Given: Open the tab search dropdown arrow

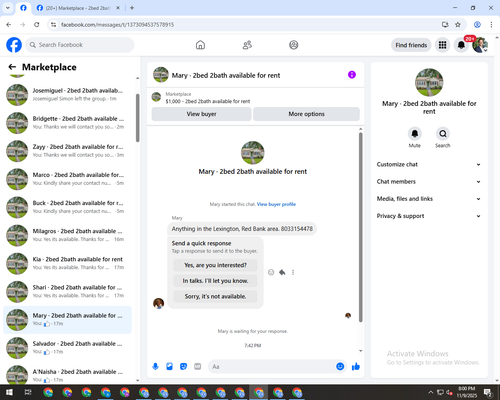Looking at the screenshot, I should [8, 8].
